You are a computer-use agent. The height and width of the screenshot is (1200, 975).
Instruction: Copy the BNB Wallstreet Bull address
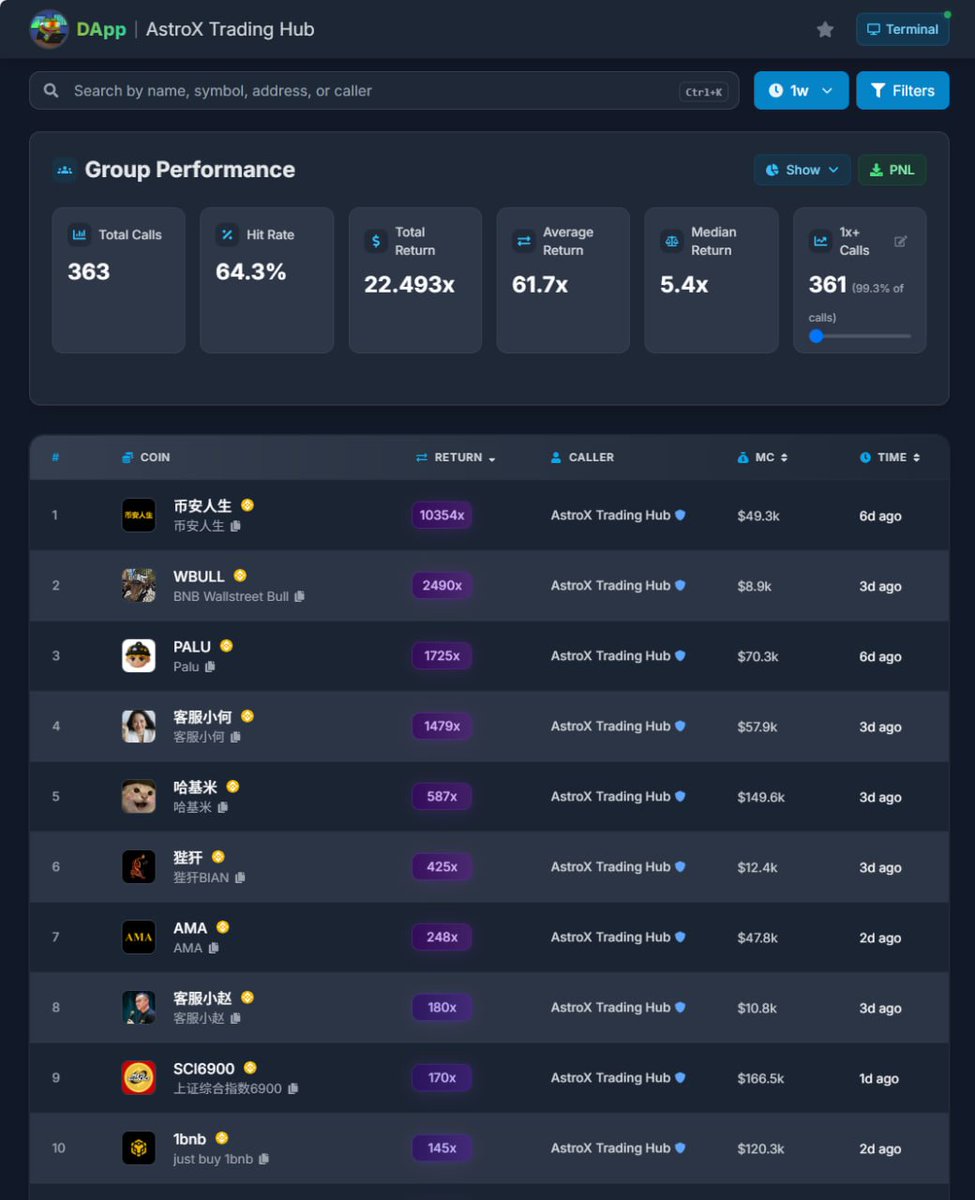click(300, 596)
